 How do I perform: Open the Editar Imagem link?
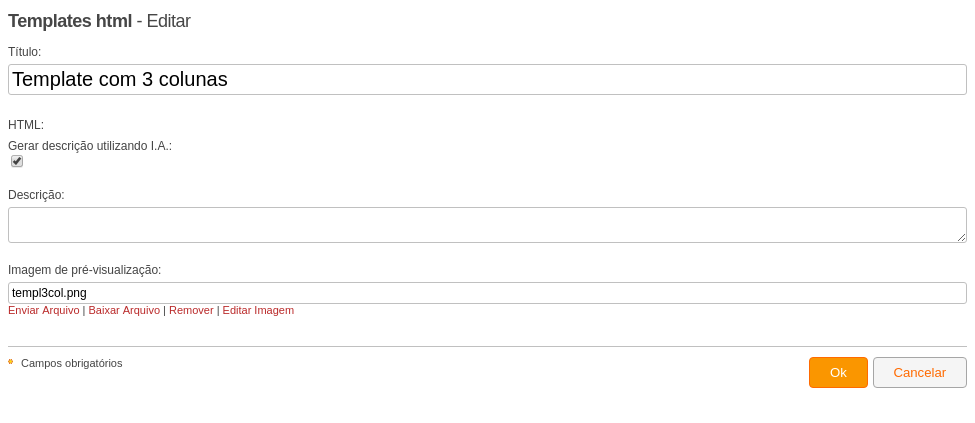(258, 310)
